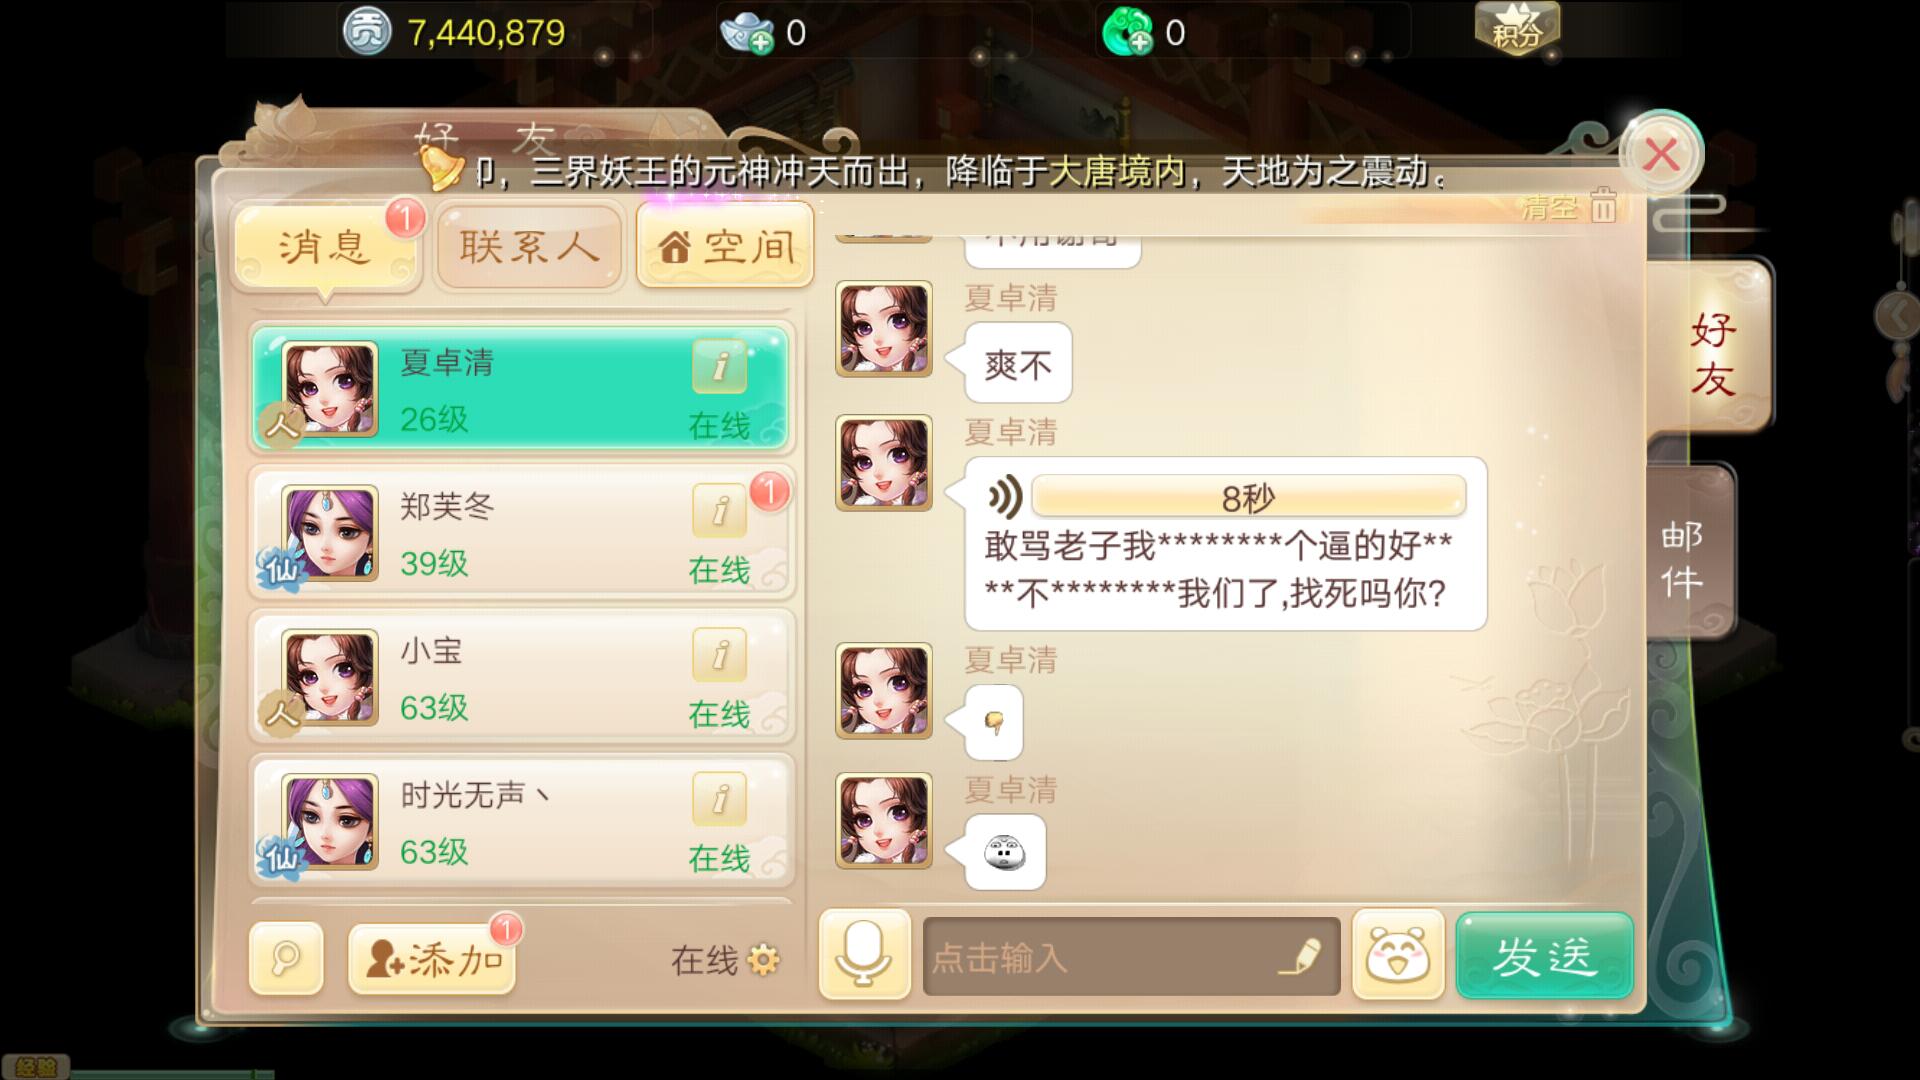Viewport: 1920px width, 1080px height.
Task: Open info icon for 郑芙冬
Action: [x=719, y=511]
